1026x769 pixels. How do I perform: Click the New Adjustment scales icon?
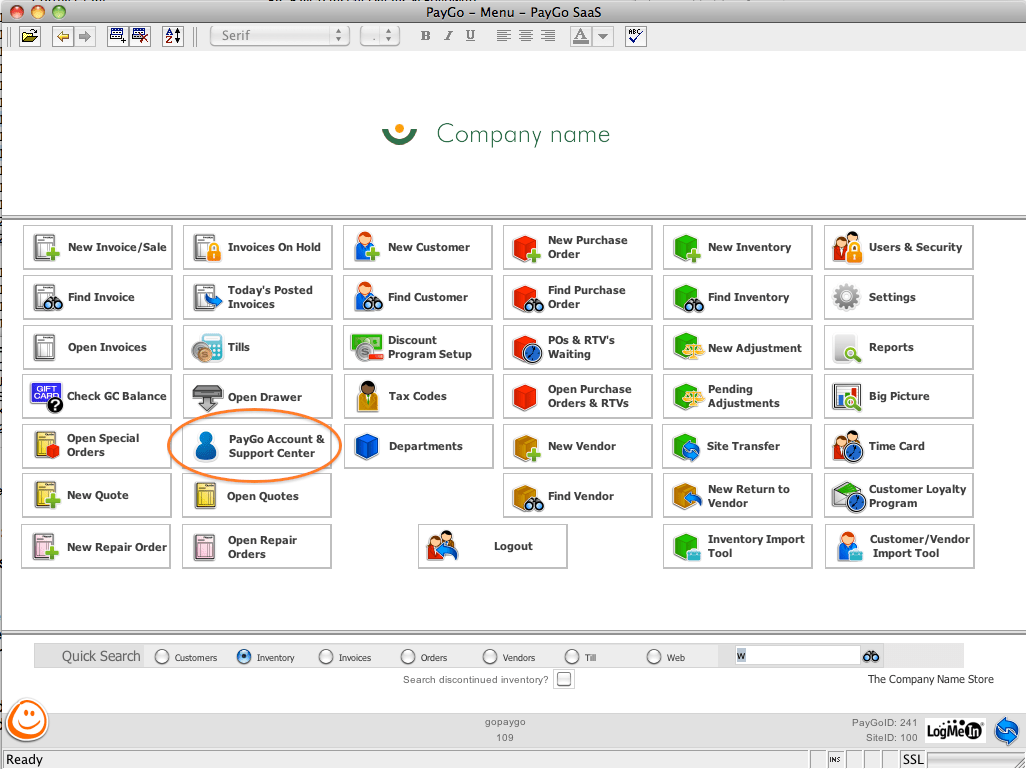pyautogui.click(x=688, y=348)
